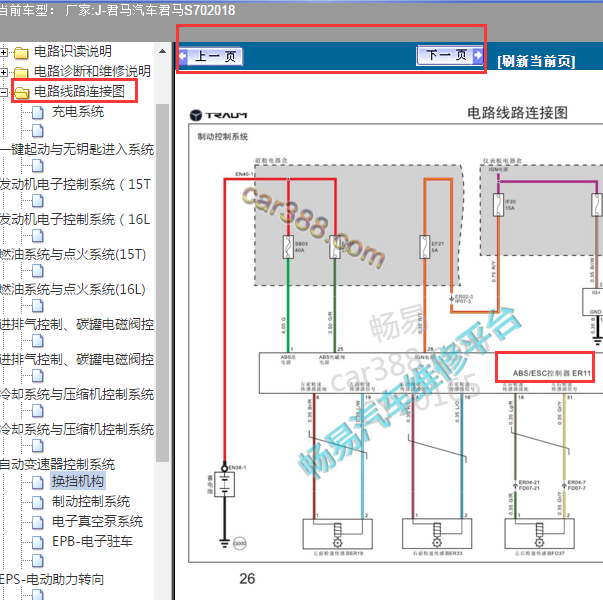603x600 pixels.
Task: Click the wheel speed sensor box ER33
Action: pos(437,534)
